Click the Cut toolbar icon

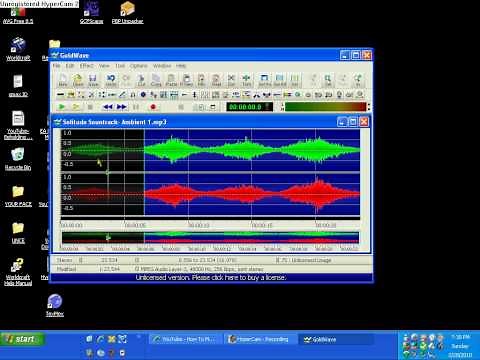[141, 80]
